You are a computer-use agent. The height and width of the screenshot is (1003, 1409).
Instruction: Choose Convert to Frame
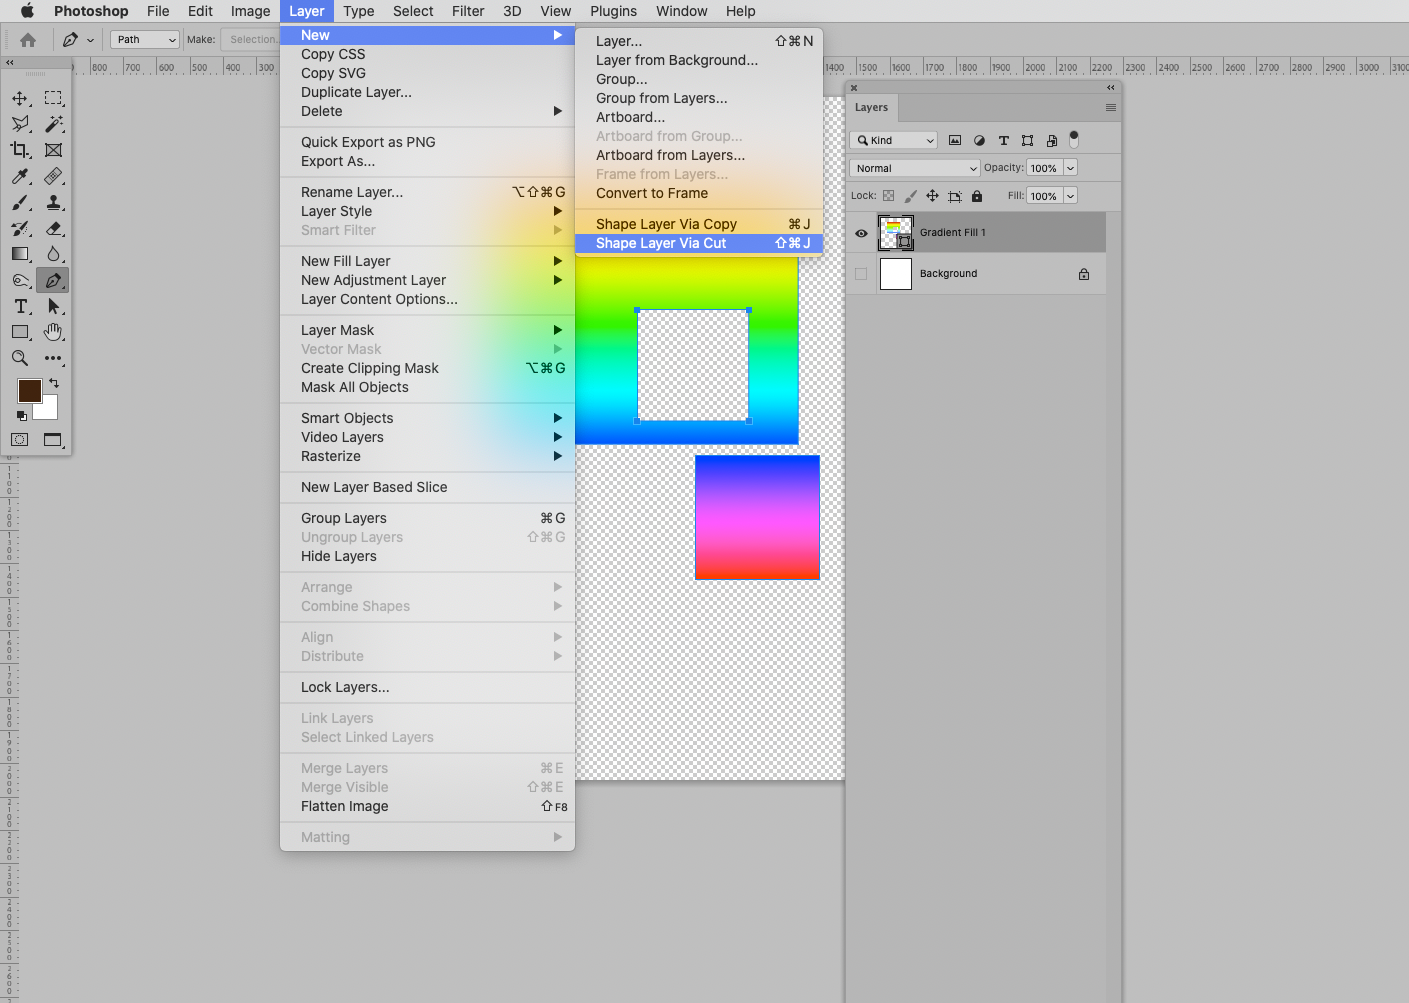[699, 193]
